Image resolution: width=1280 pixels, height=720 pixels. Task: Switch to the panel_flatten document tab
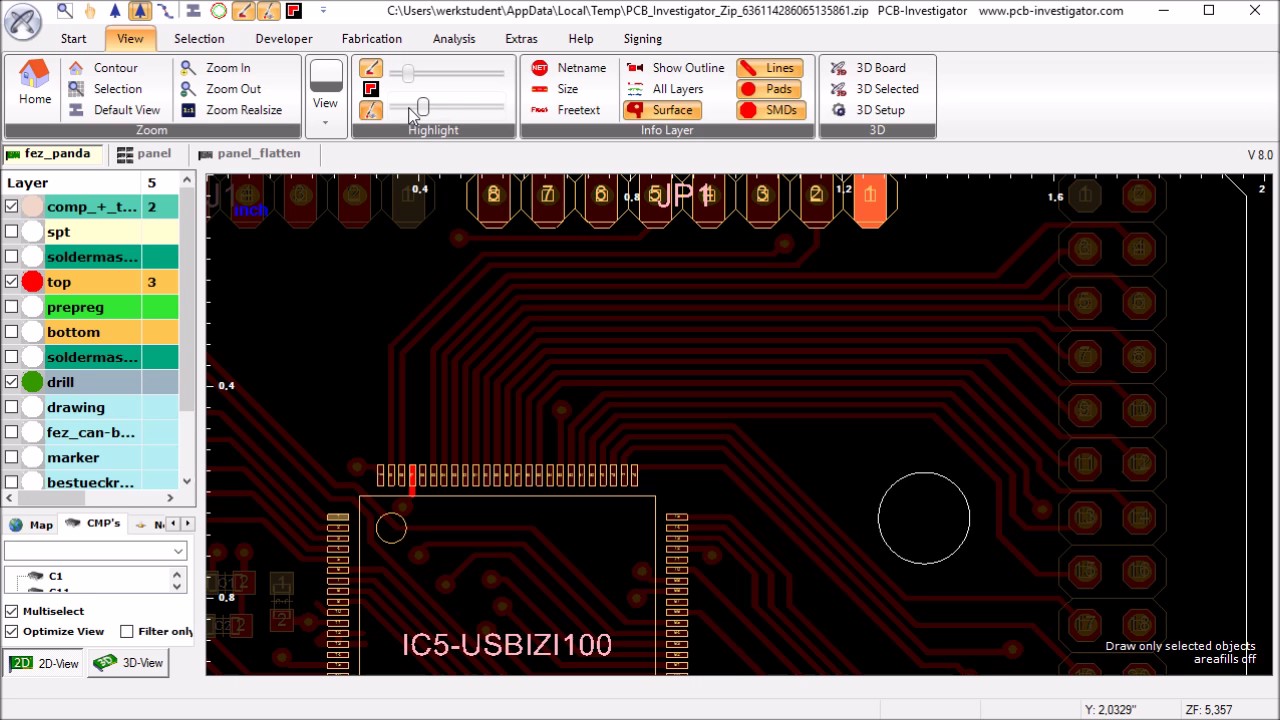(x=249, y=154)
